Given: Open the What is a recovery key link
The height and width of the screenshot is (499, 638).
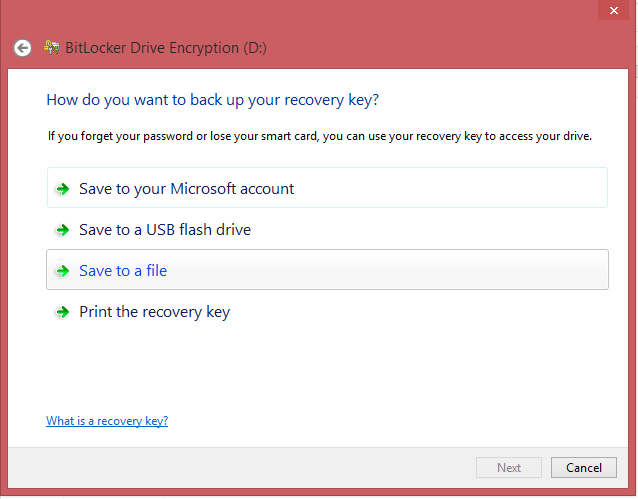Looking at the screenshot, I should coord(107,420).
